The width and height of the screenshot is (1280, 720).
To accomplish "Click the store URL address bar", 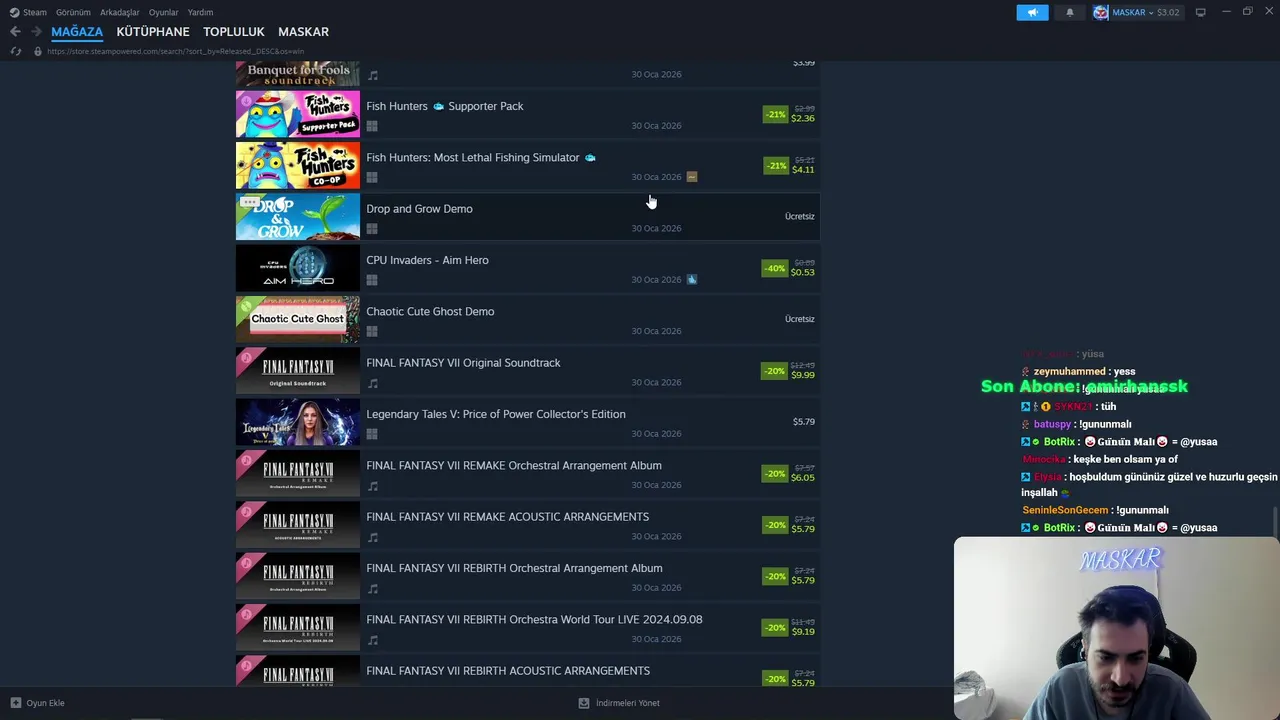I will point(175,51).
